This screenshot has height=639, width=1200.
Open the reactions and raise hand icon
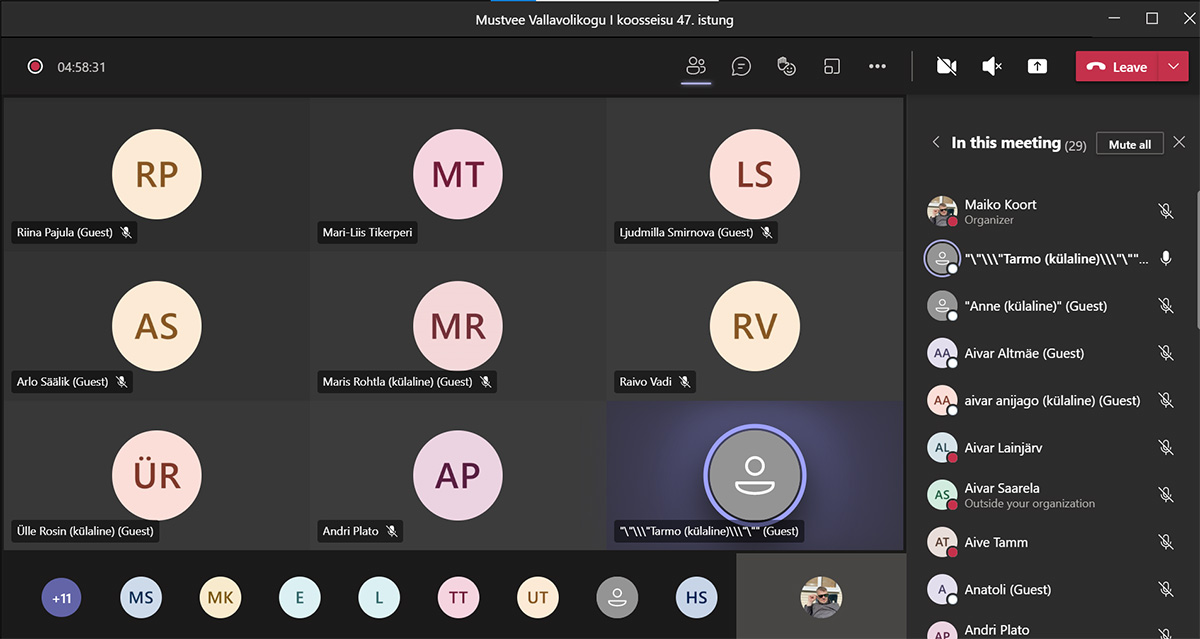787,67
